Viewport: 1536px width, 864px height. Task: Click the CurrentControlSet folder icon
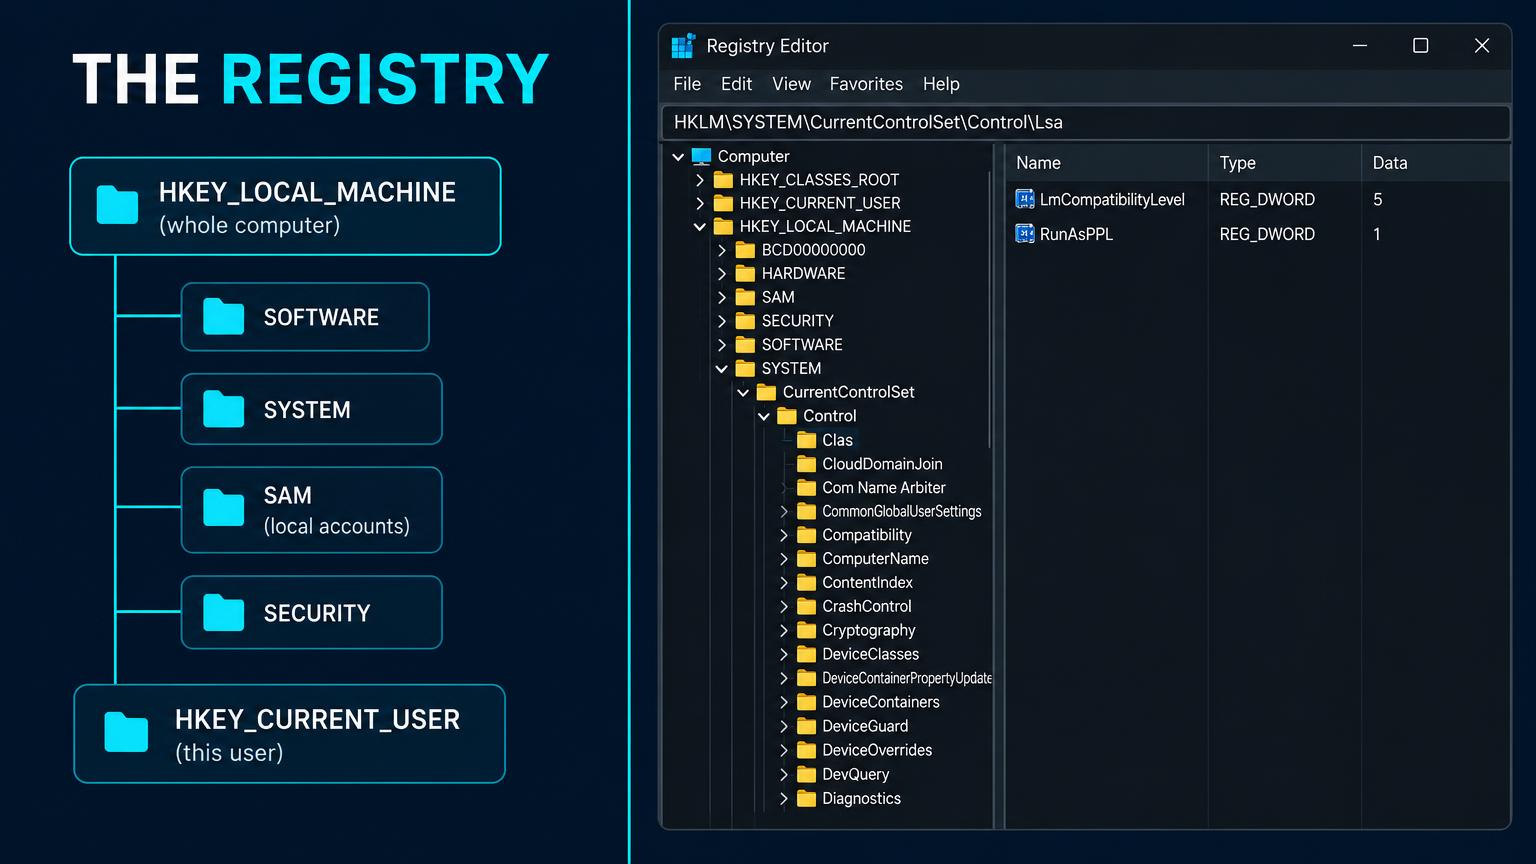click(766, 393)
